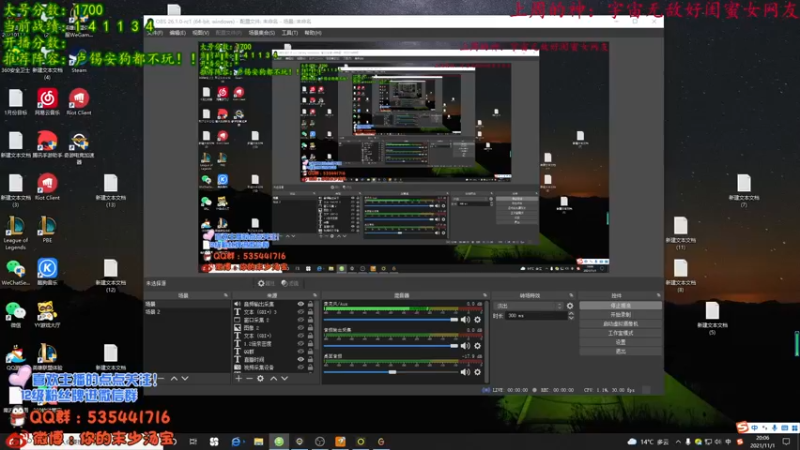Move selected scene up with arrow
Screen dimensions: 800x450
tap(174, 379)
